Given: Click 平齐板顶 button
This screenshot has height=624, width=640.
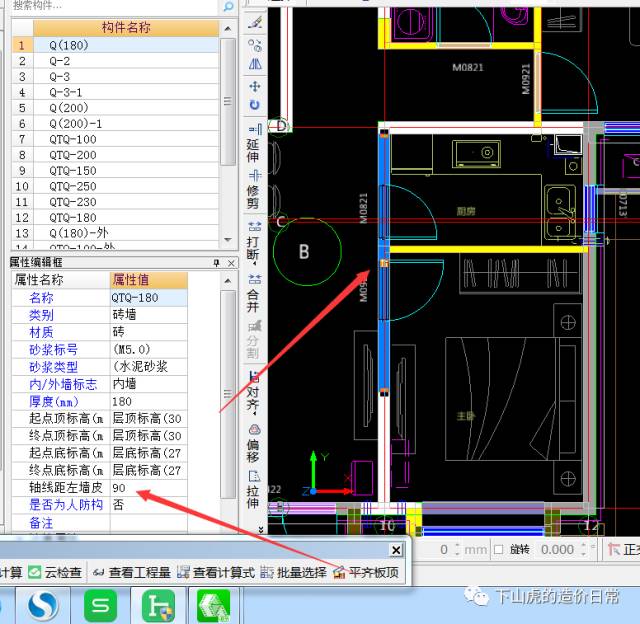Looking at the screenshot, I should pyautogui.click(x=366, y=572).
